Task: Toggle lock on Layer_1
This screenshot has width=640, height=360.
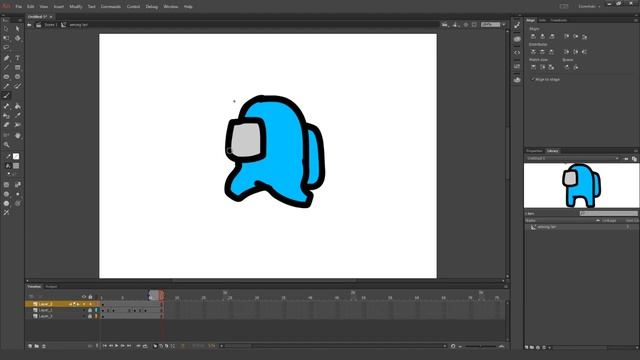Action: 90,310
